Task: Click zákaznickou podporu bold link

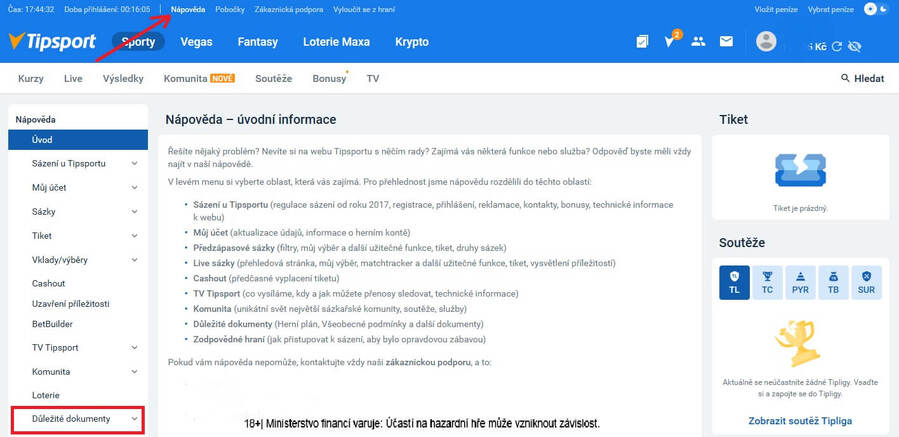Action: pos(428,363)
